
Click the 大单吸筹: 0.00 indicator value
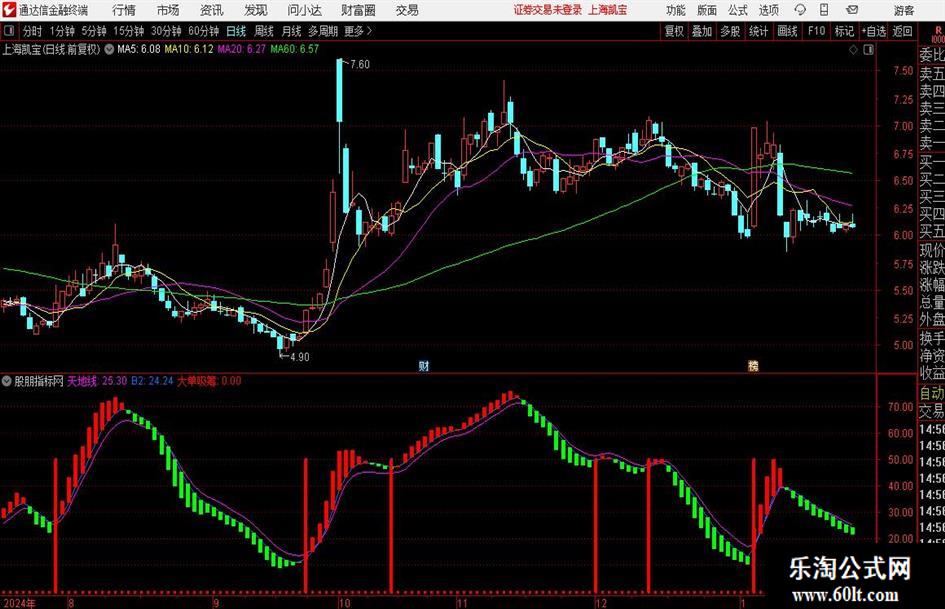(x=209, y=380)
